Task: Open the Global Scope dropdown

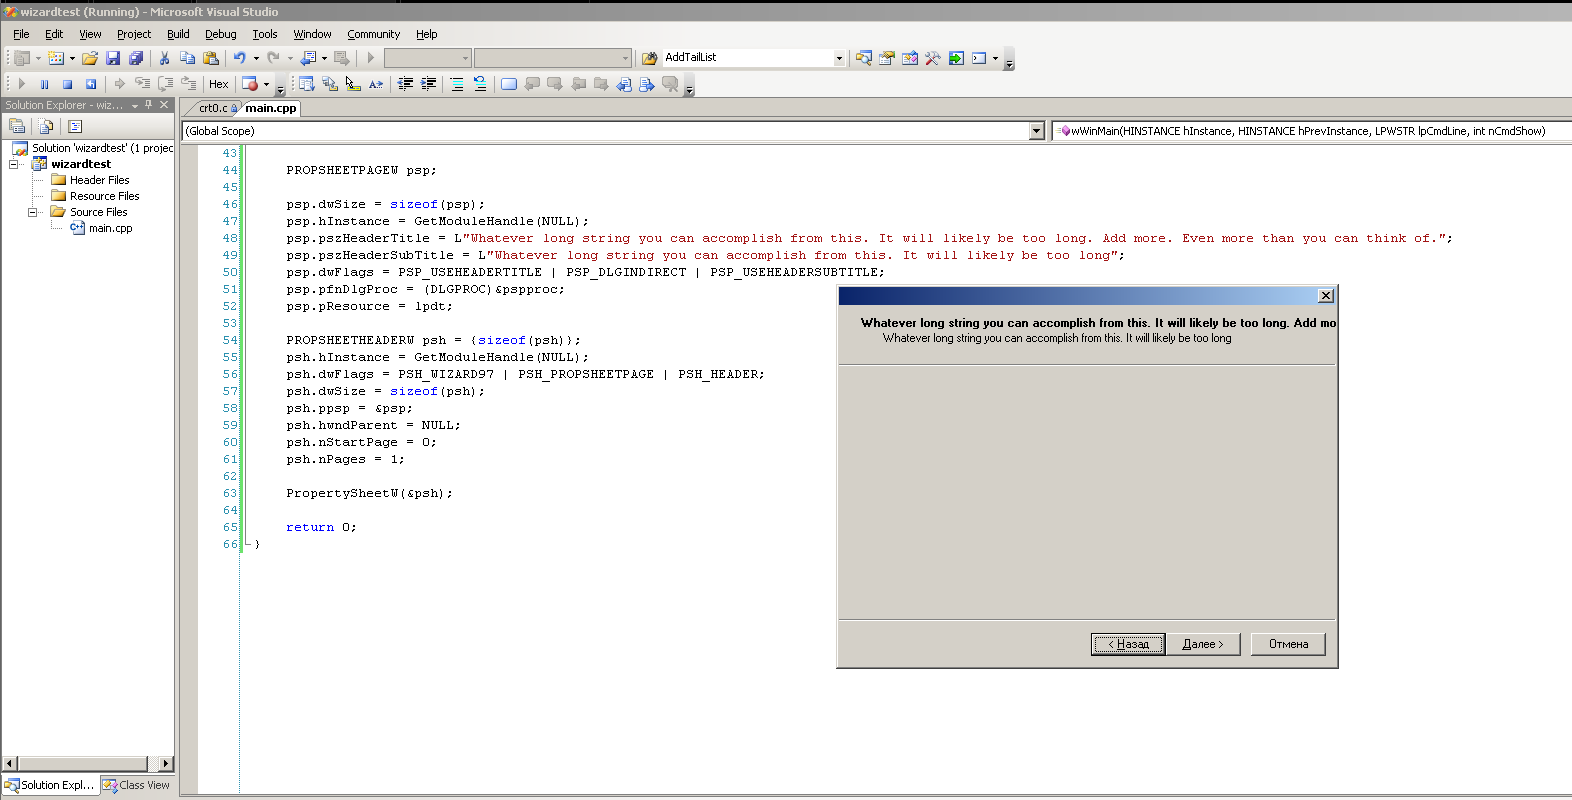Action: tap(1036, 131)
